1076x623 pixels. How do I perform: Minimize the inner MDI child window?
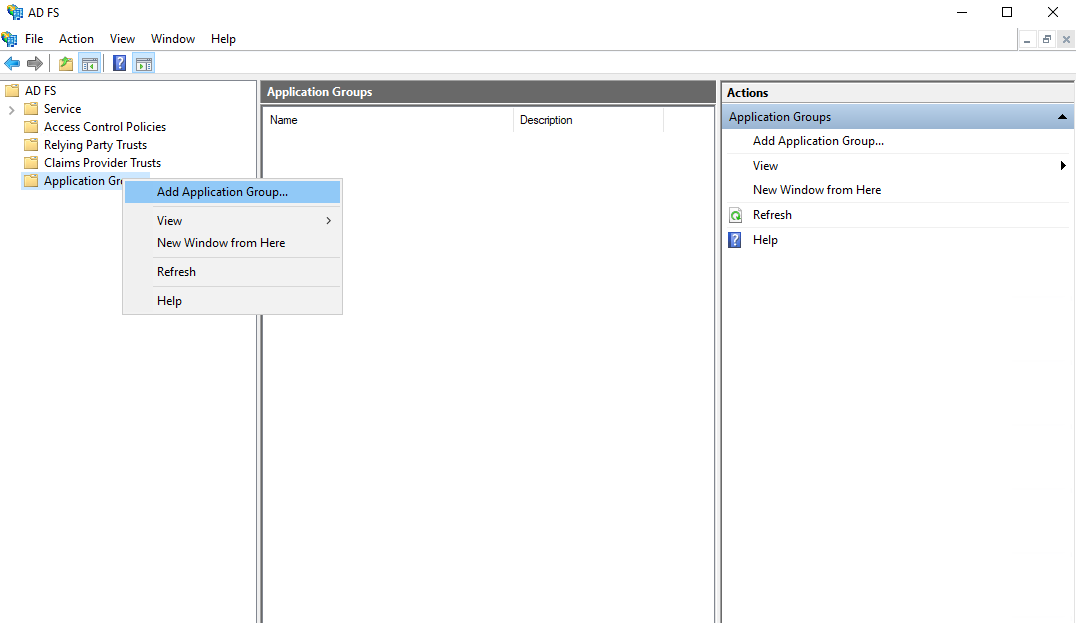[1027, 40]
